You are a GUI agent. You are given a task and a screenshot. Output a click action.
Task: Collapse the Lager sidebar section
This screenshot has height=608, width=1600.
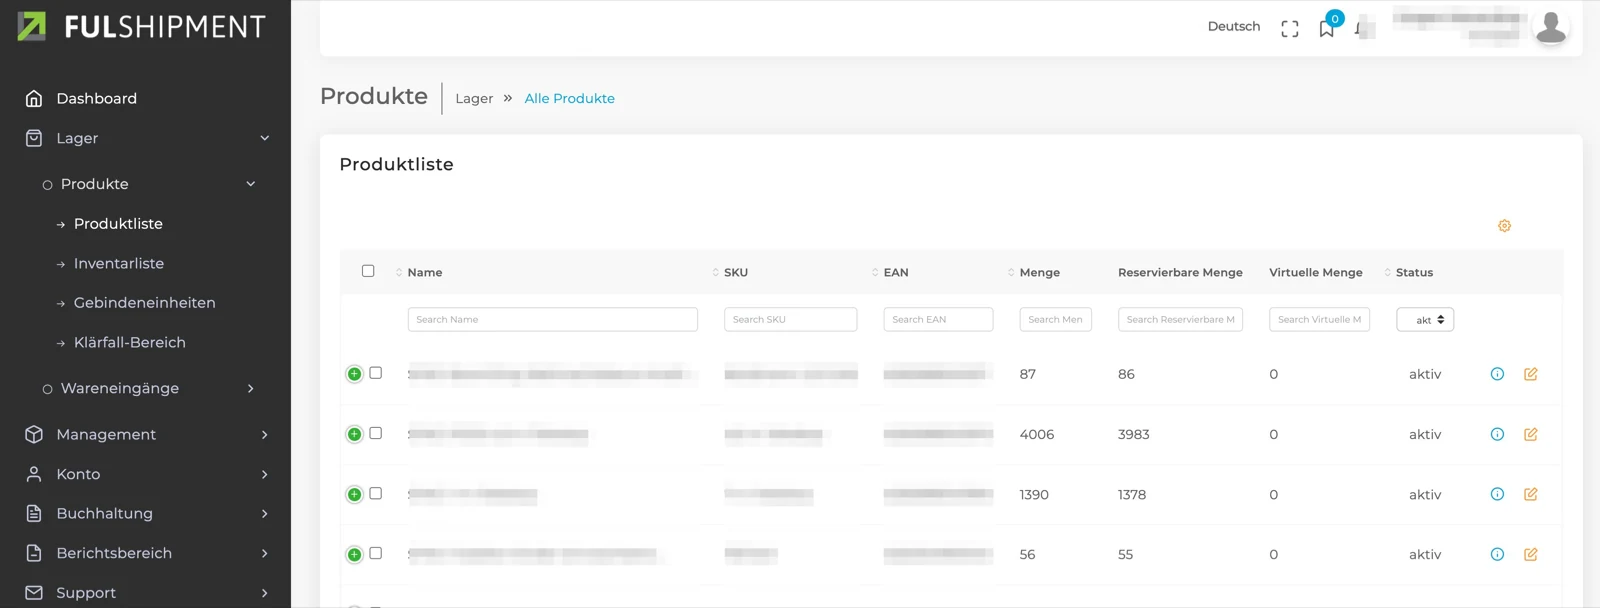pos(264,138)
